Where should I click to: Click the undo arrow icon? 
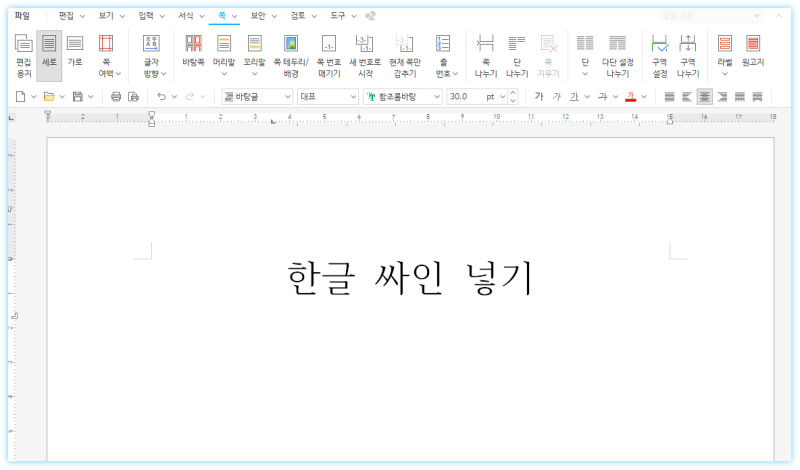(x=161, y=96)
